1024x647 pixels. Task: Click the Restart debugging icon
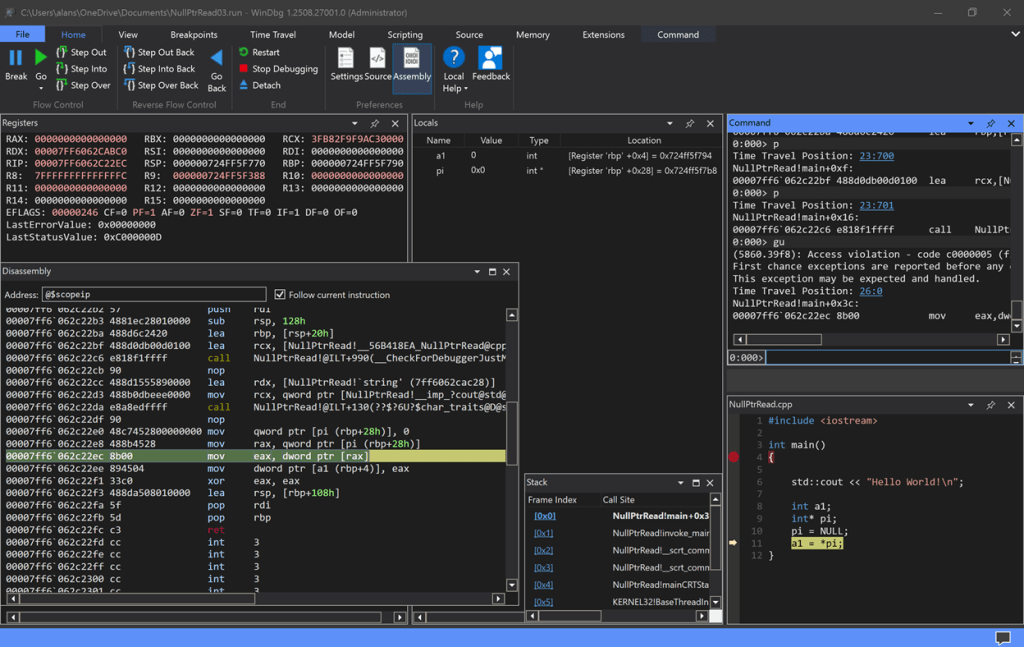tap(245, 52)
